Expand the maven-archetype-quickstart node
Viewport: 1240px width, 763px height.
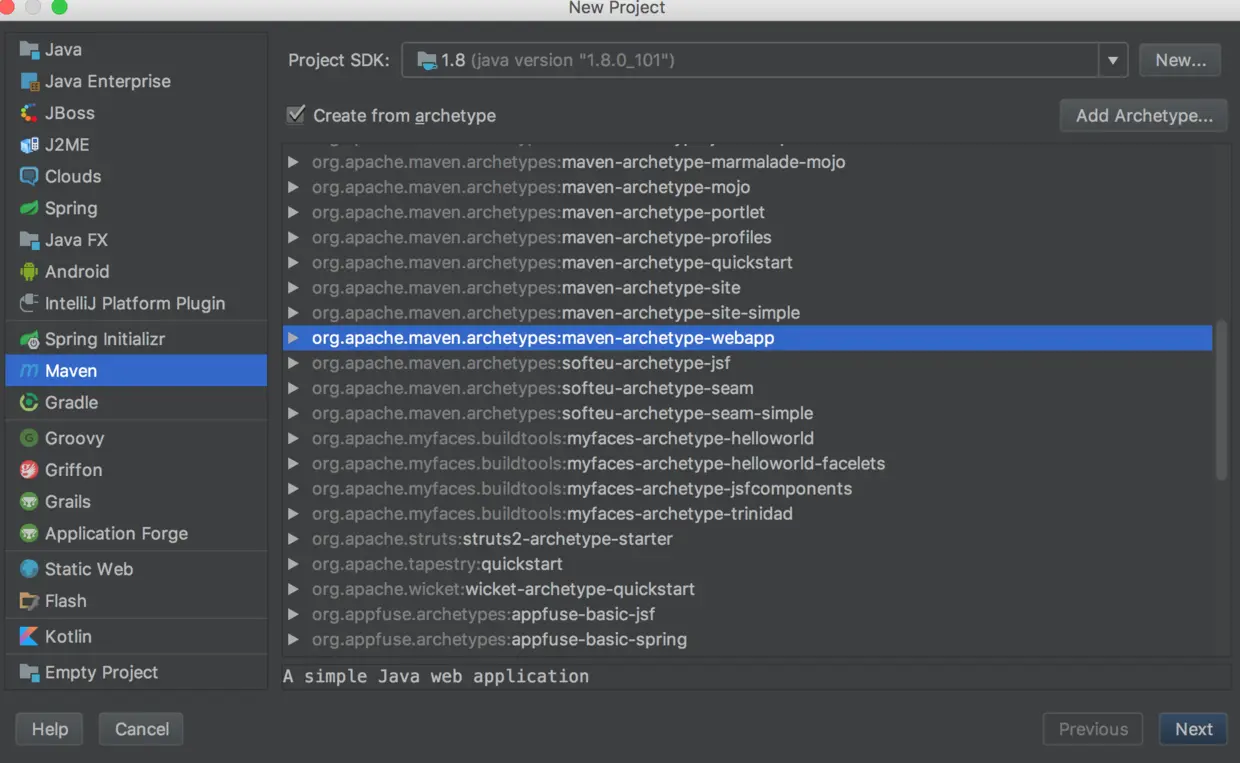(293, 263)
